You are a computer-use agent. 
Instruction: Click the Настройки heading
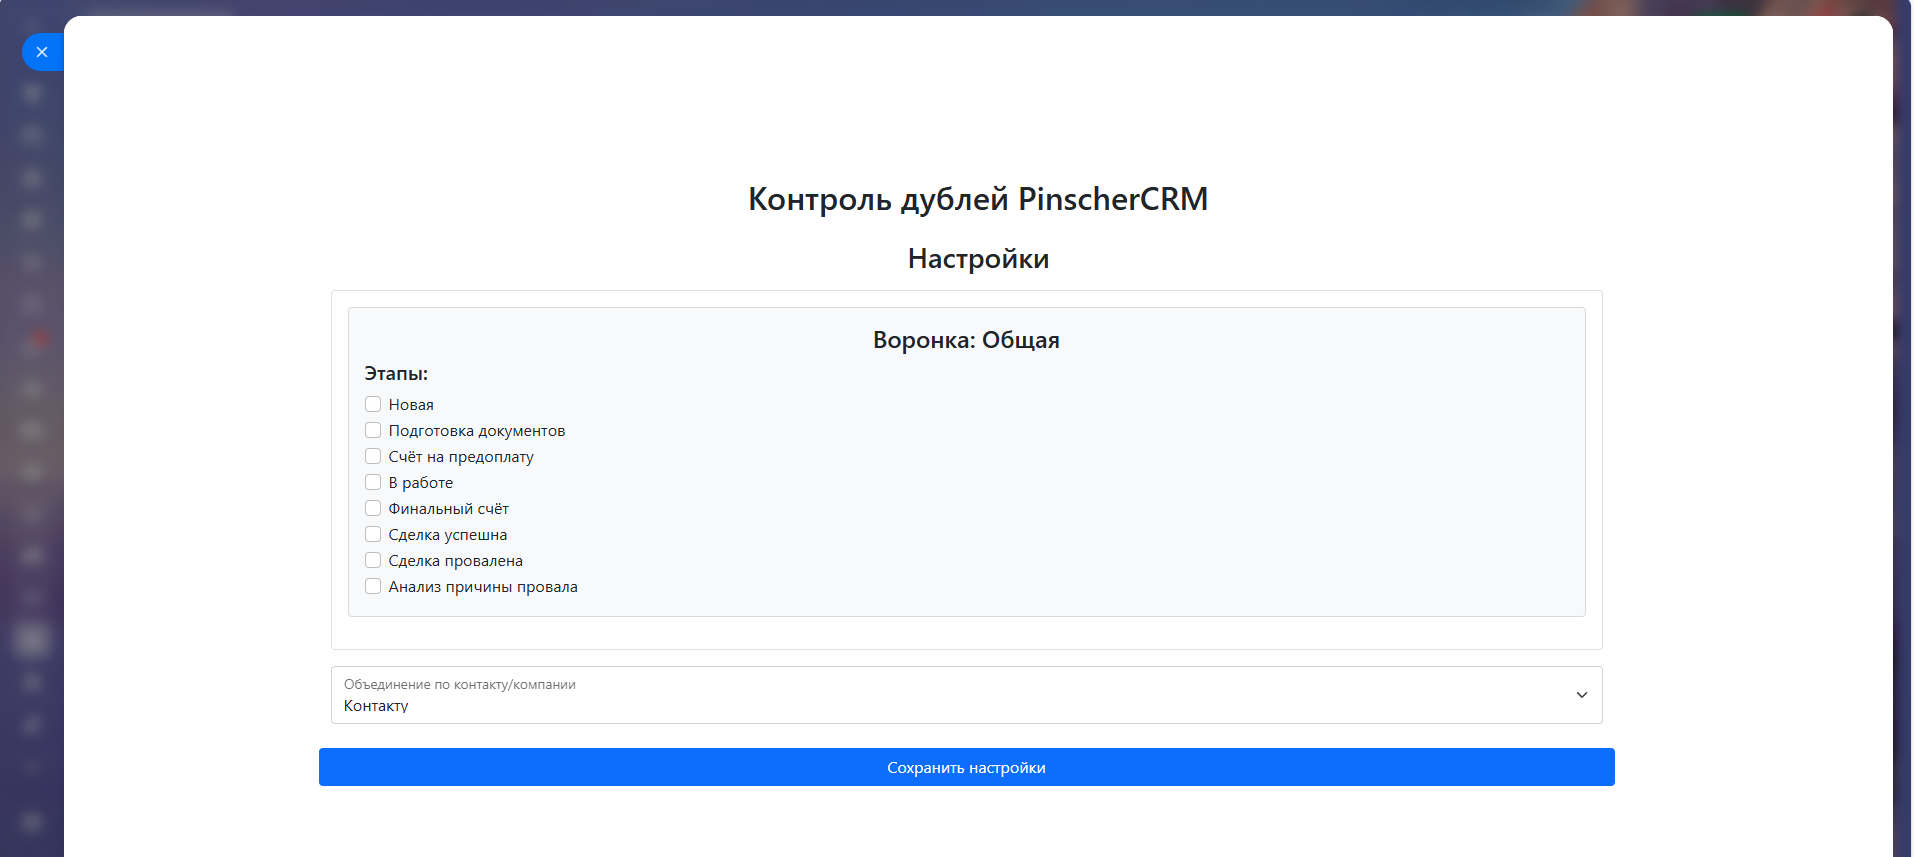pyautogui.click(x=978, y=259)
